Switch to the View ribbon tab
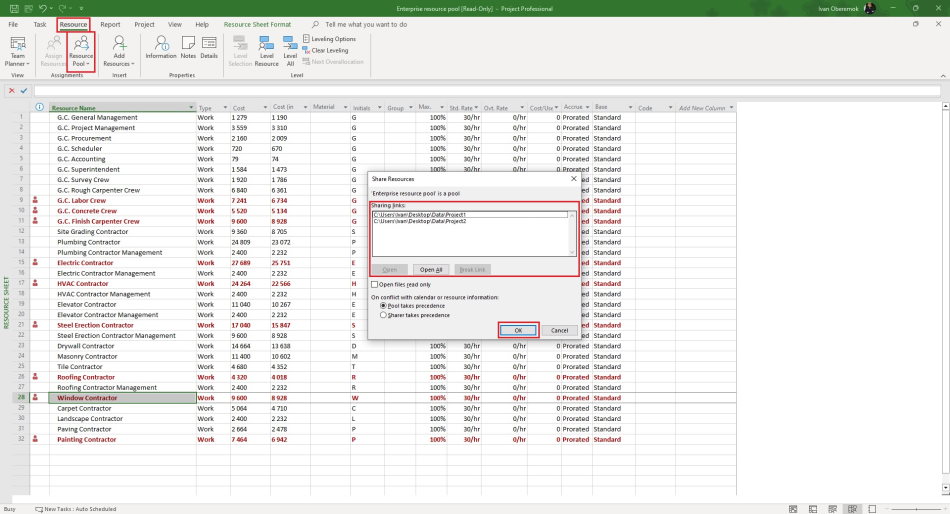This screenshot has height=514, width=950. click(175, 24)
